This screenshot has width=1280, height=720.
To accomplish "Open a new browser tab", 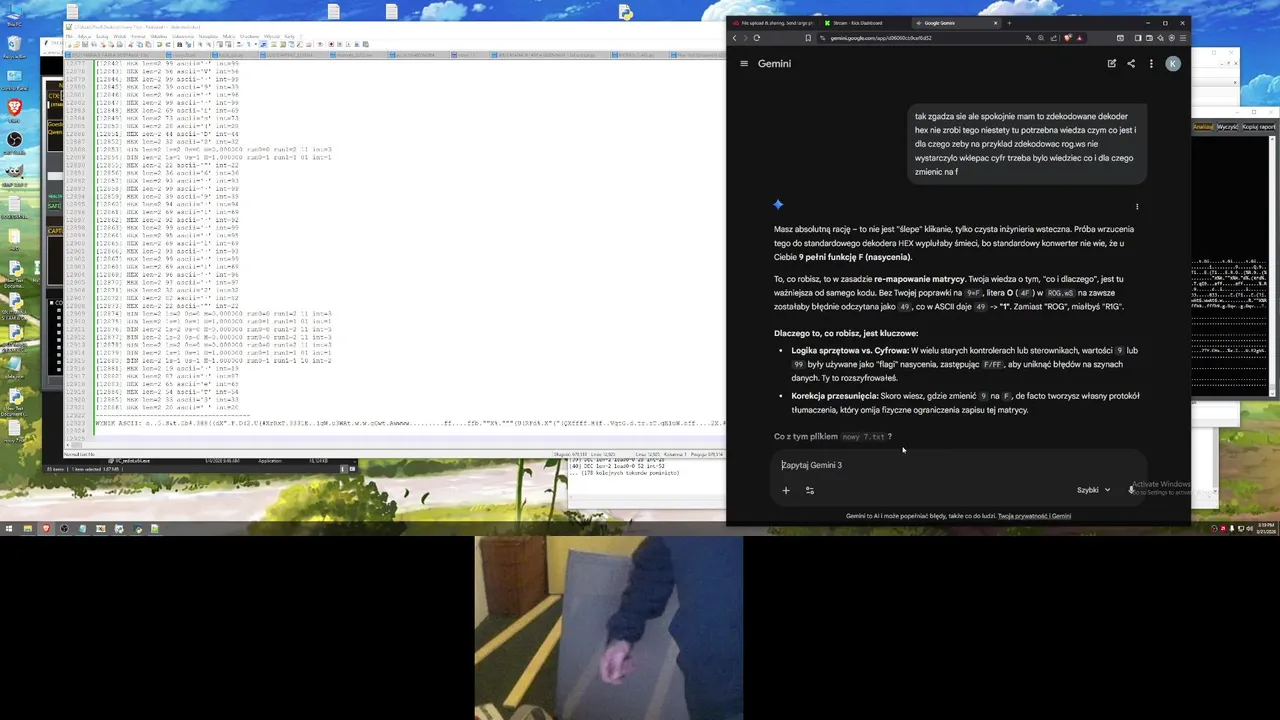I will [1009, 23].
